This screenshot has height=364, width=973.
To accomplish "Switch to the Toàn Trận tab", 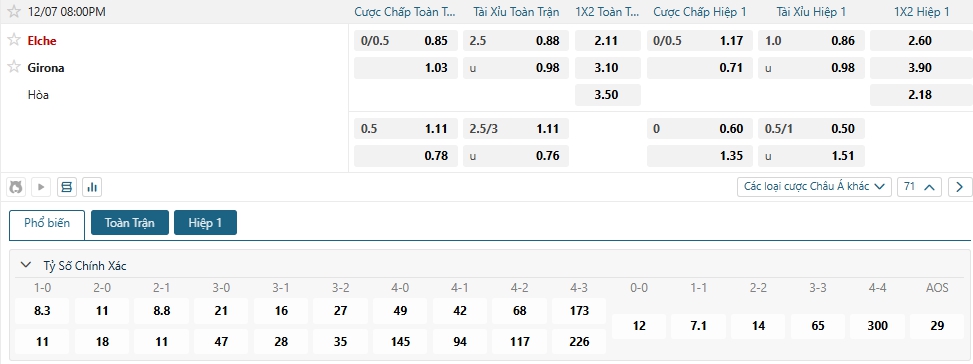I will coord(130,223).
